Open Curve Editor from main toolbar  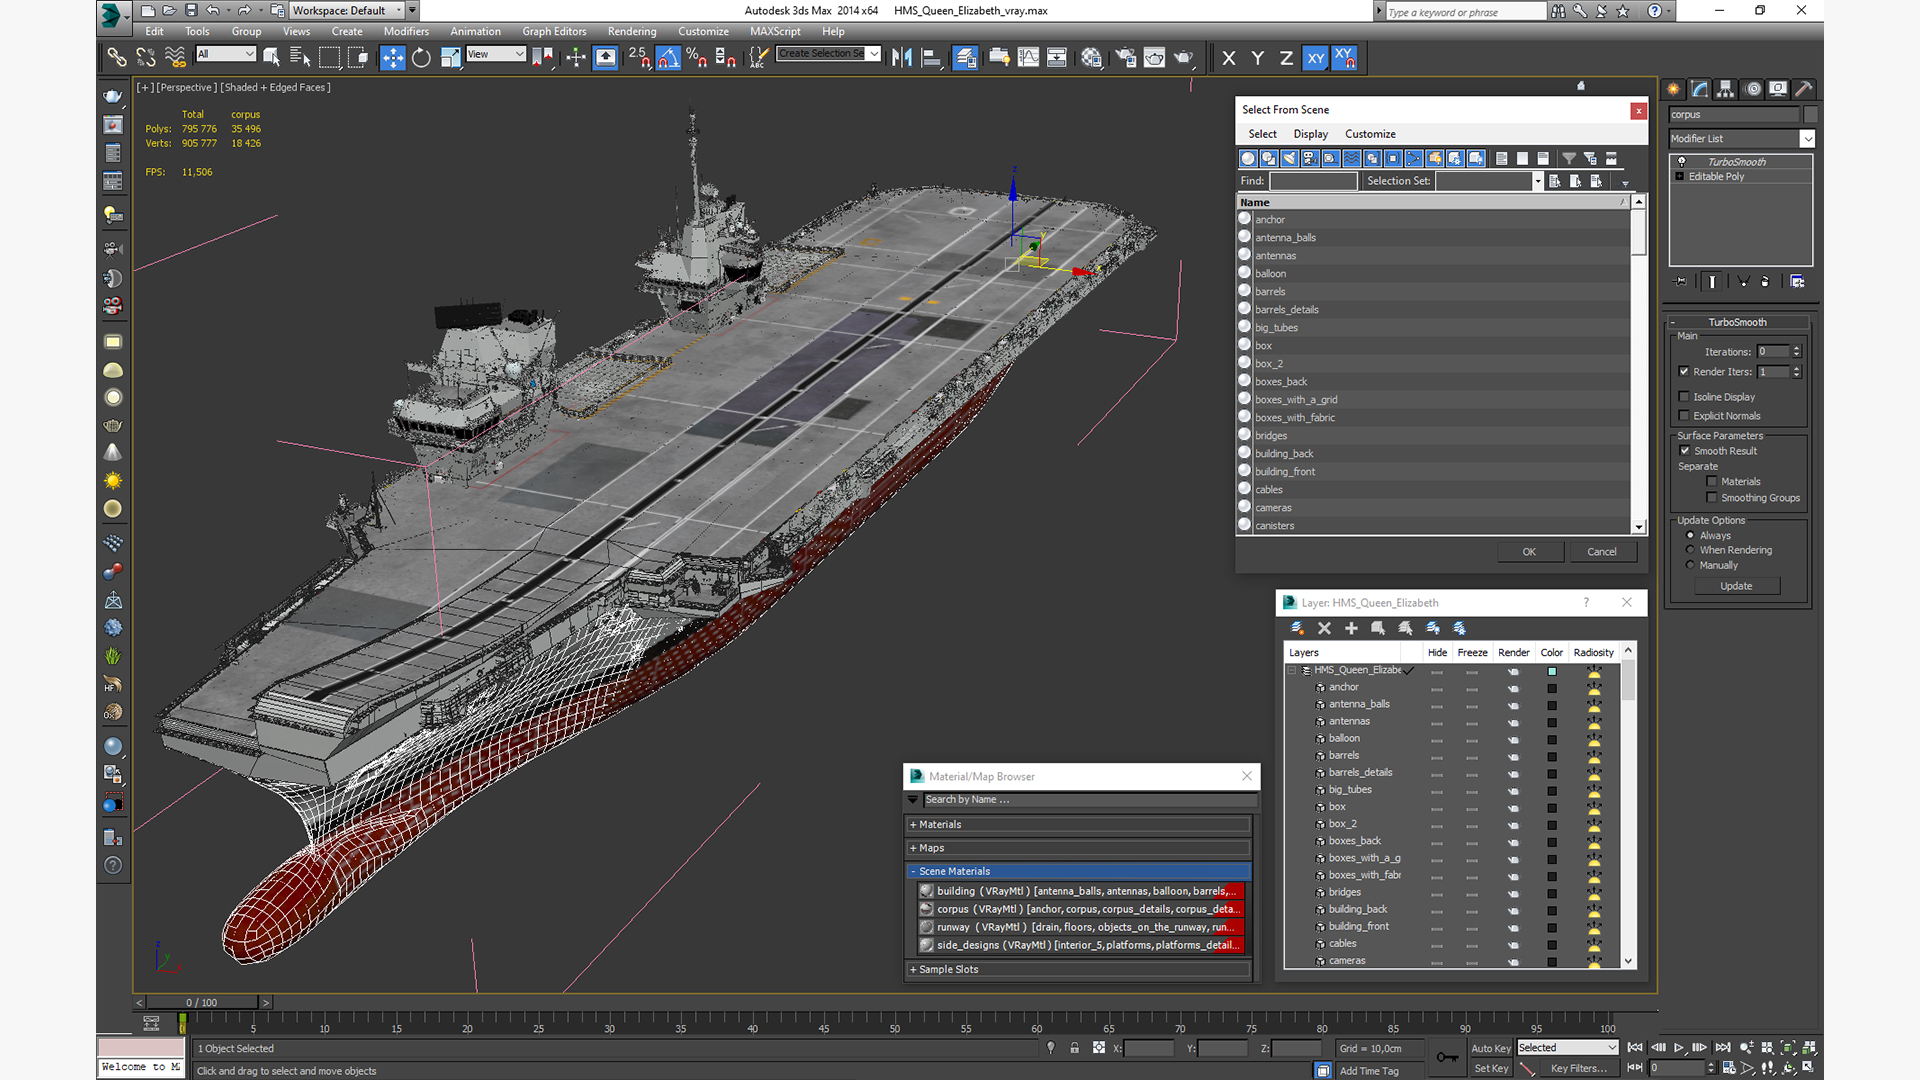point(1028,58)
